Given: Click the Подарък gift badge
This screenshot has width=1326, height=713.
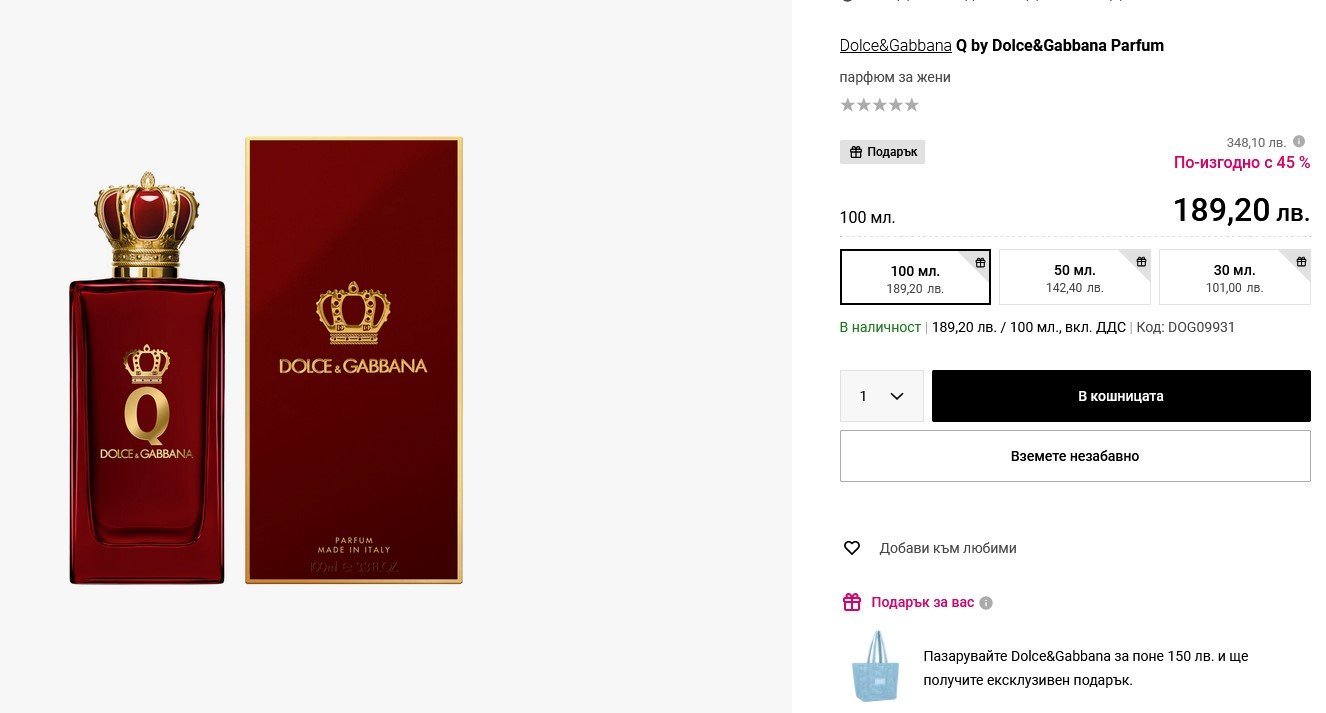Looking at the screenshot, I should (x=882, y=152).
